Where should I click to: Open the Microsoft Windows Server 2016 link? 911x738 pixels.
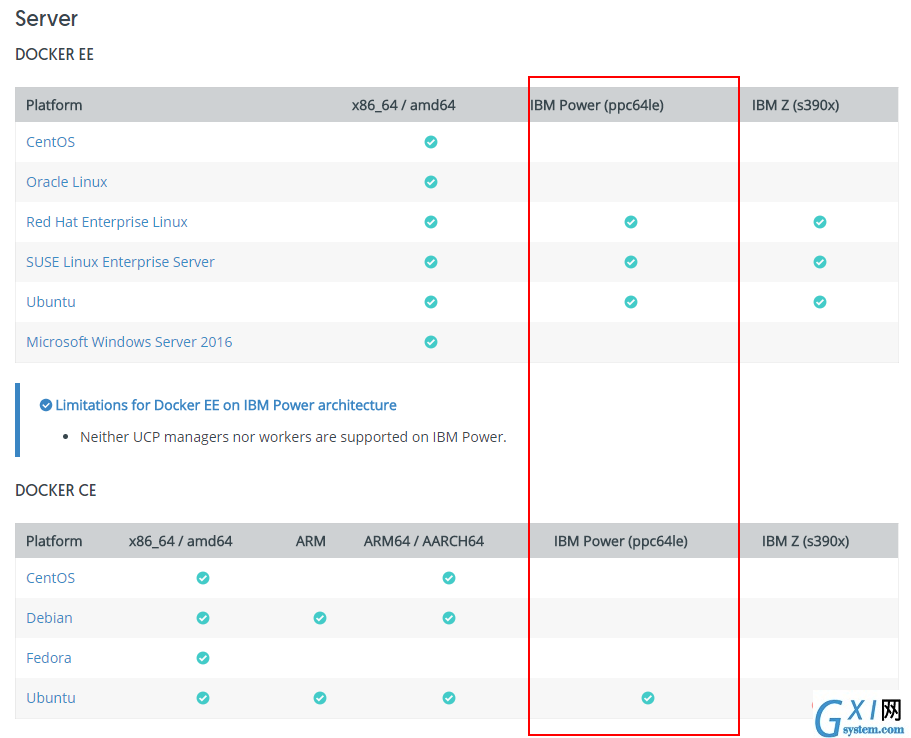coord(129,342)
